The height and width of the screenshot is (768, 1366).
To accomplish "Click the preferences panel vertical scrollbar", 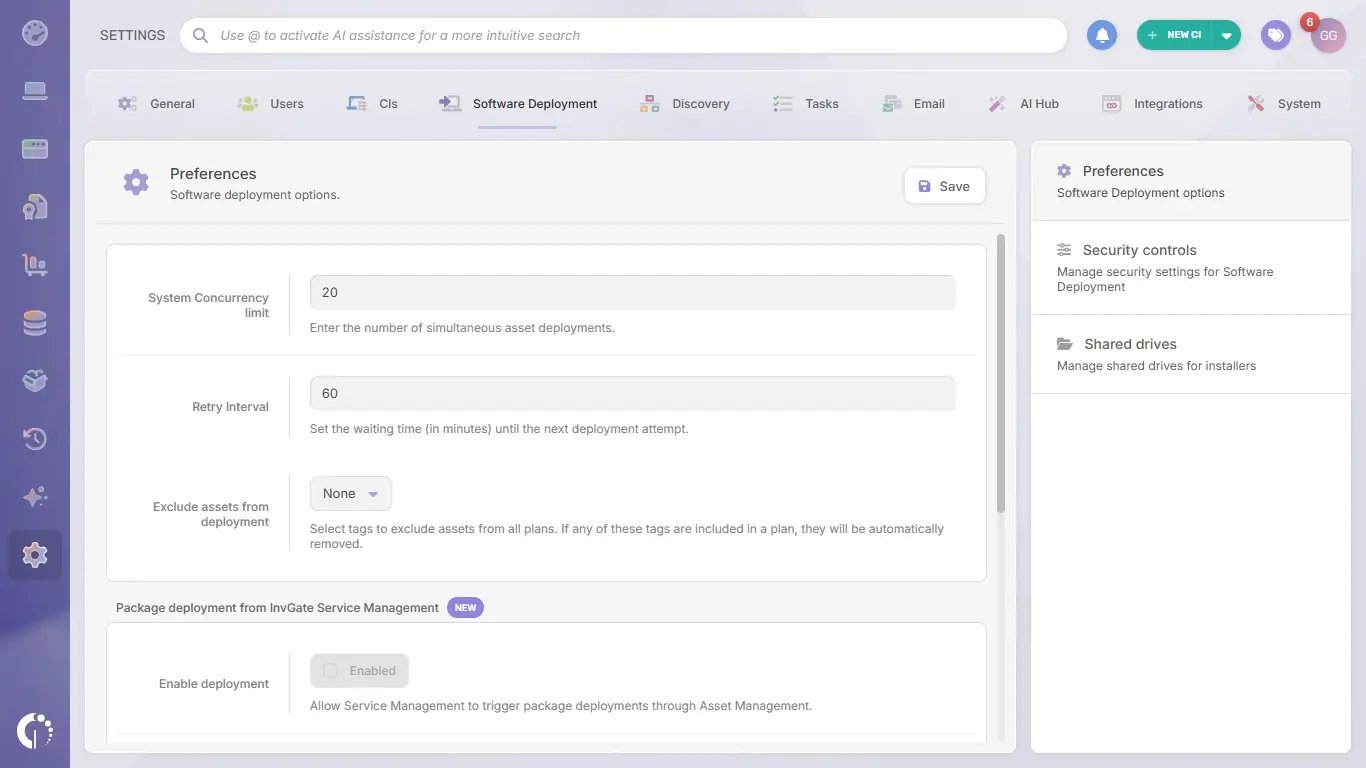I will 1000,374.
